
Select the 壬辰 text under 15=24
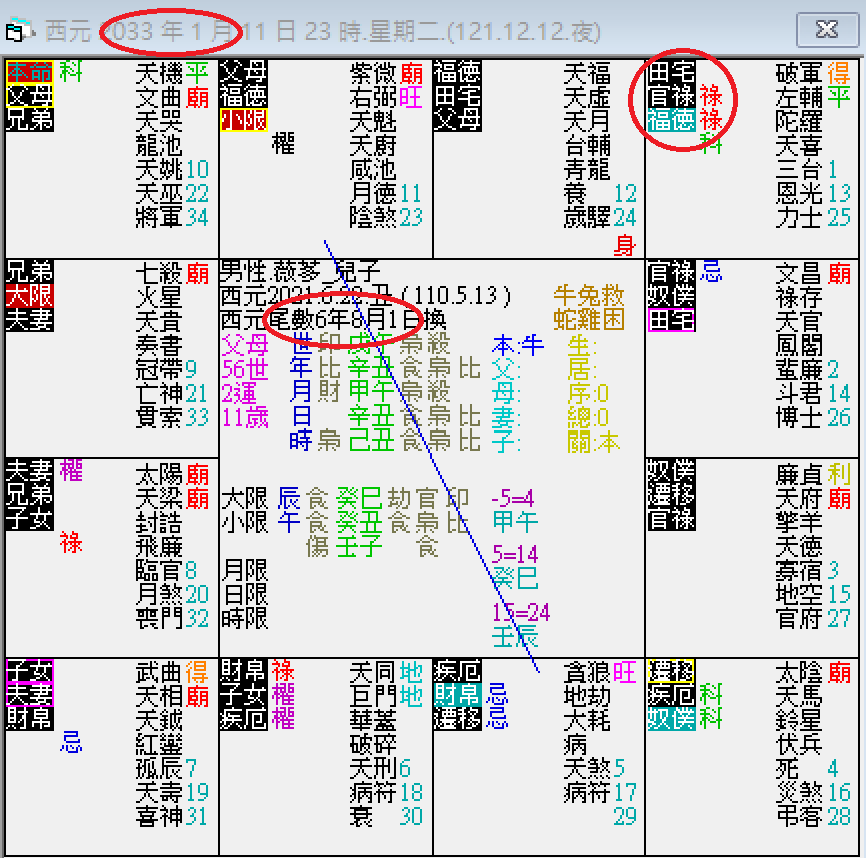click(x=515, y=637)
